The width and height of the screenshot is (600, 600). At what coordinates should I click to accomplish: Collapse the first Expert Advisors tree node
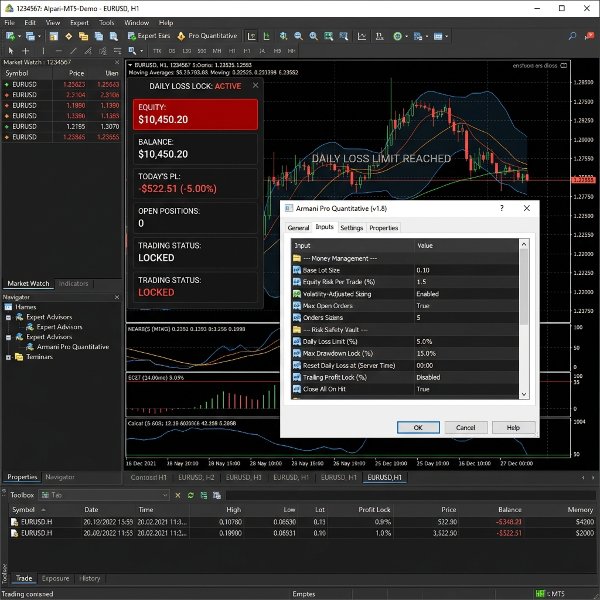8,318
